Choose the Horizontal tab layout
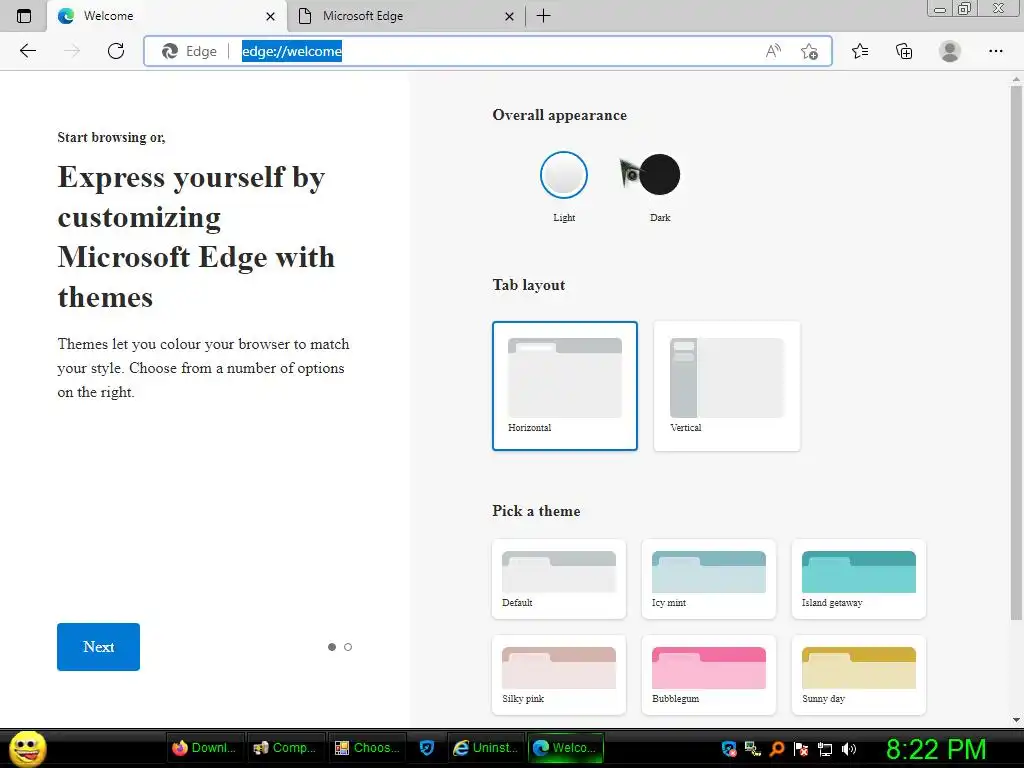Screen dimensions: 1024x768 (565, 386)
